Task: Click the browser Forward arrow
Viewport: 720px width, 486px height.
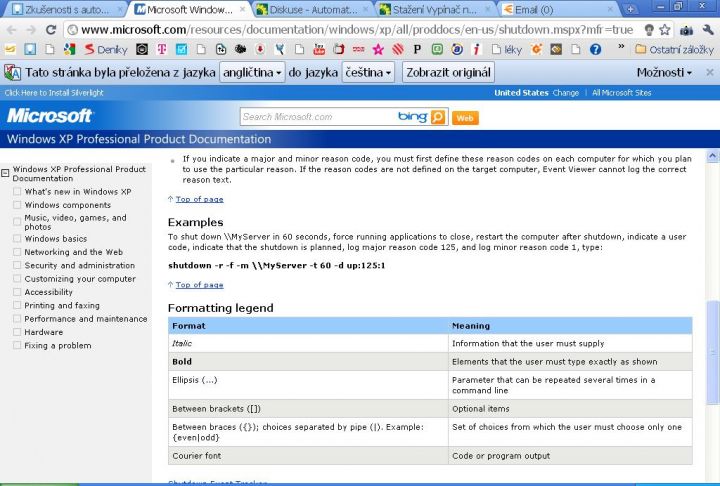Action: click(x=31, y=30)
